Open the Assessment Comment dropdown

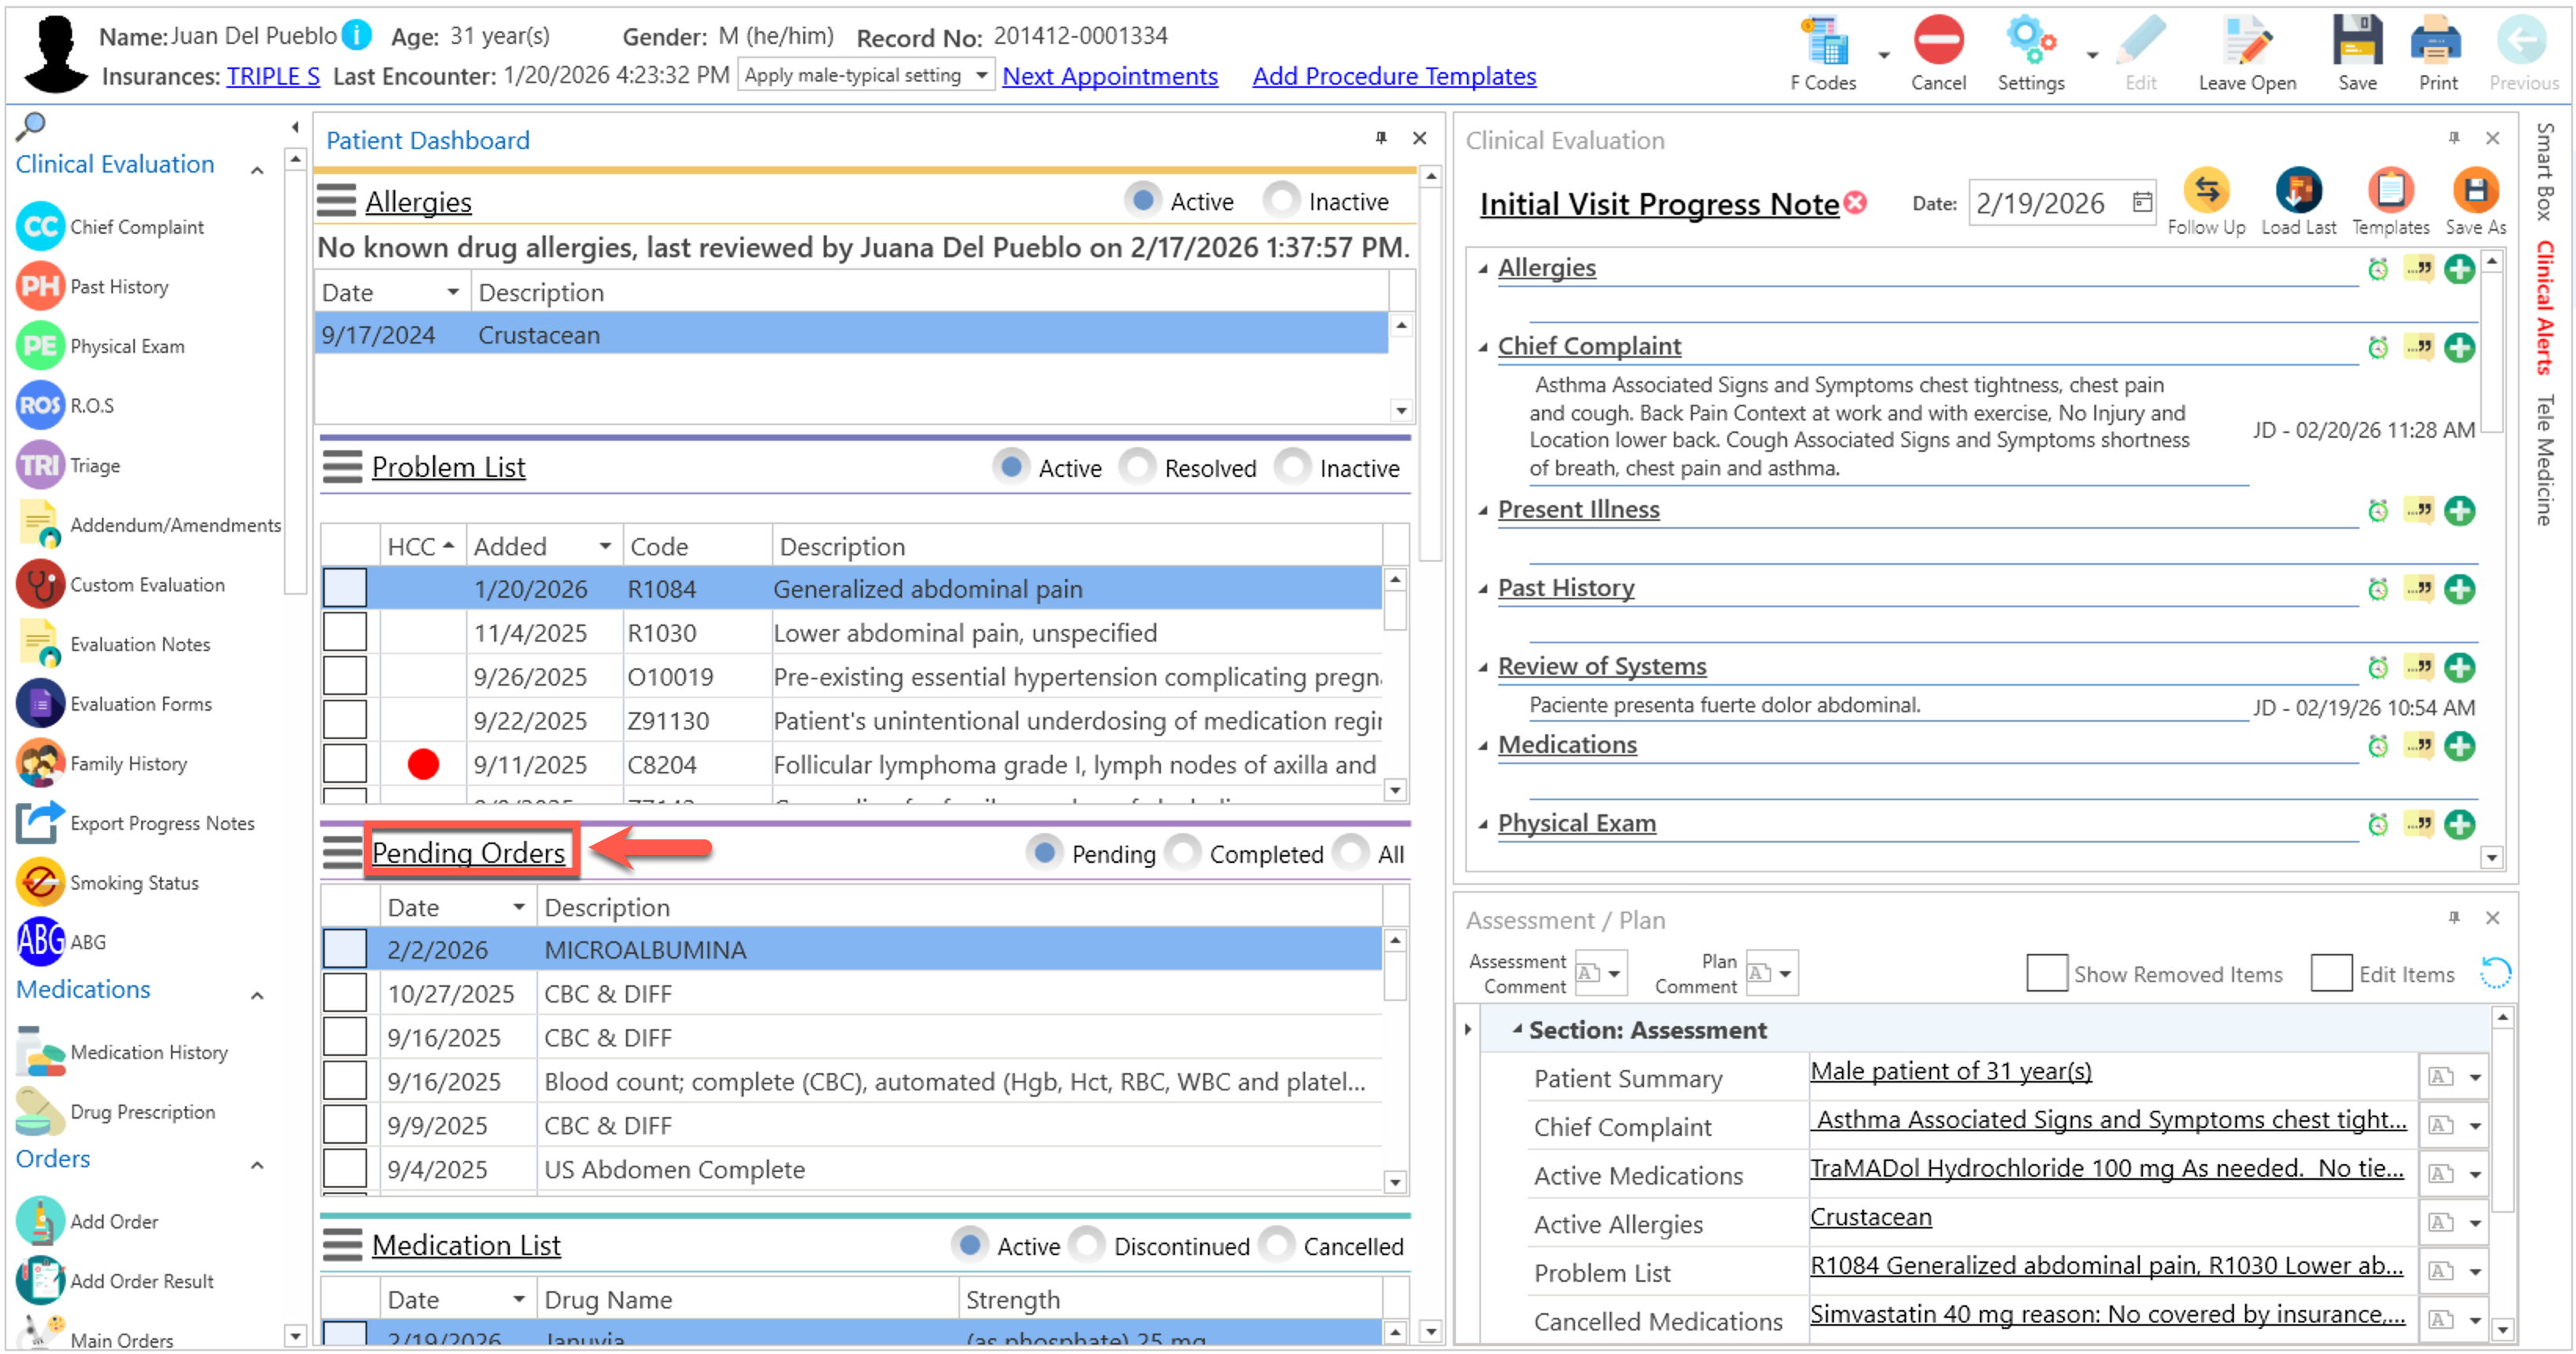pyautogui.click(x=1613, y=973)
